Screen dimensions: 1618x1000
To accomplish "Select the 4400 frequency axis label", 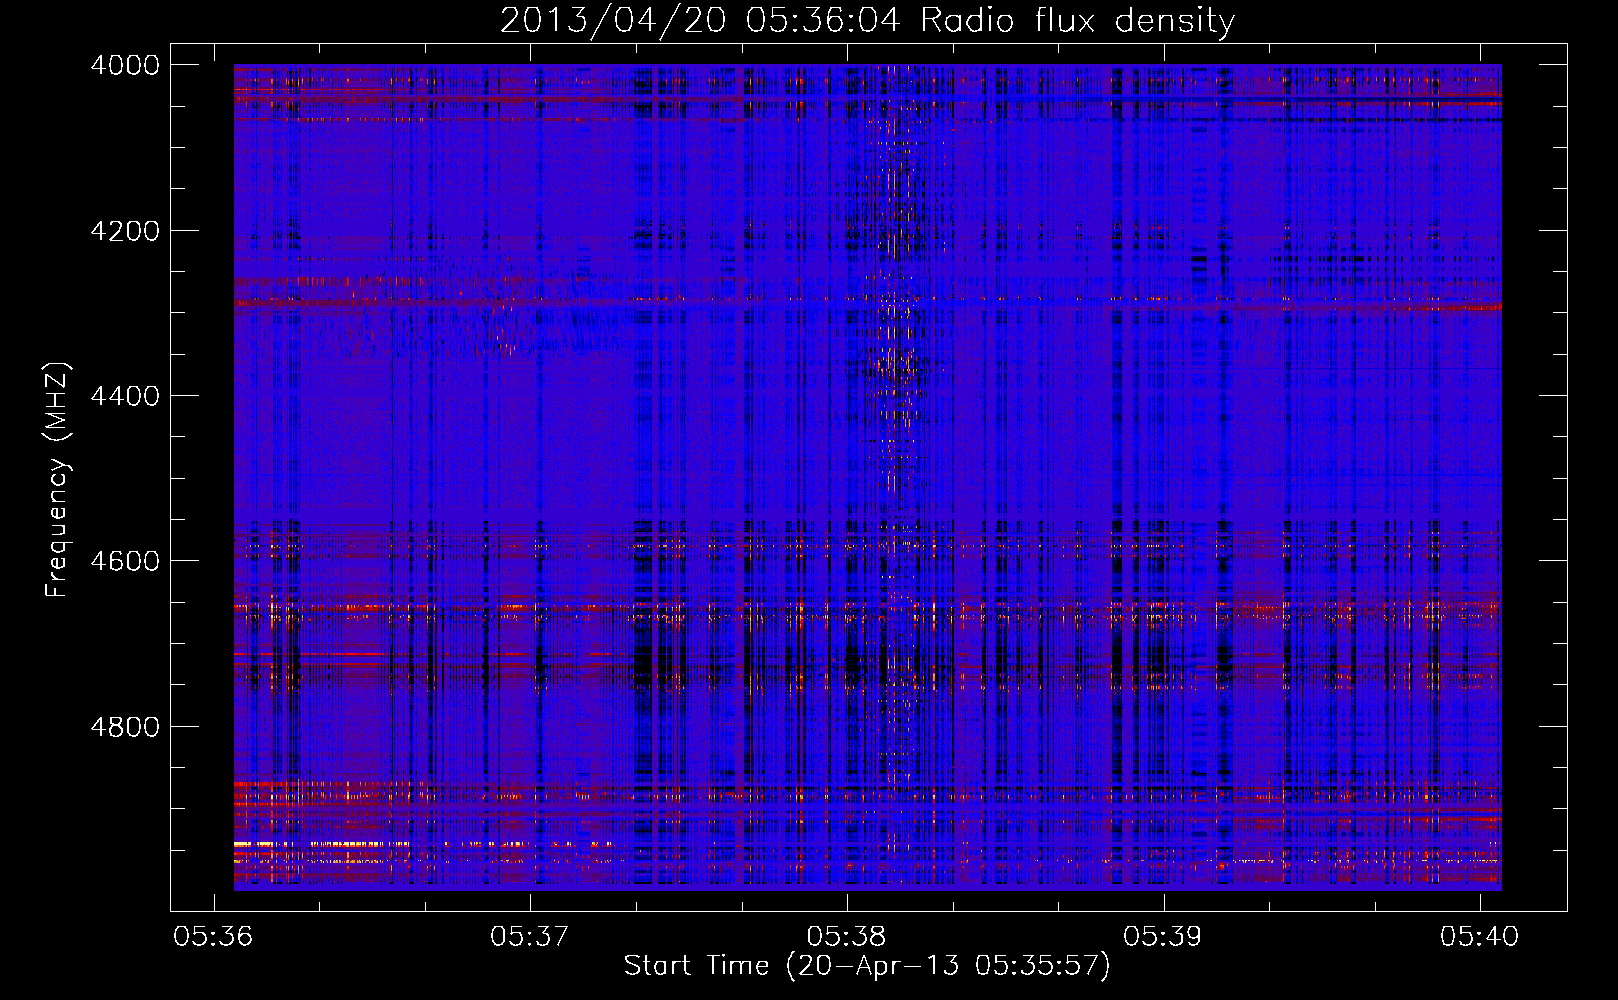I will (125, 397).
